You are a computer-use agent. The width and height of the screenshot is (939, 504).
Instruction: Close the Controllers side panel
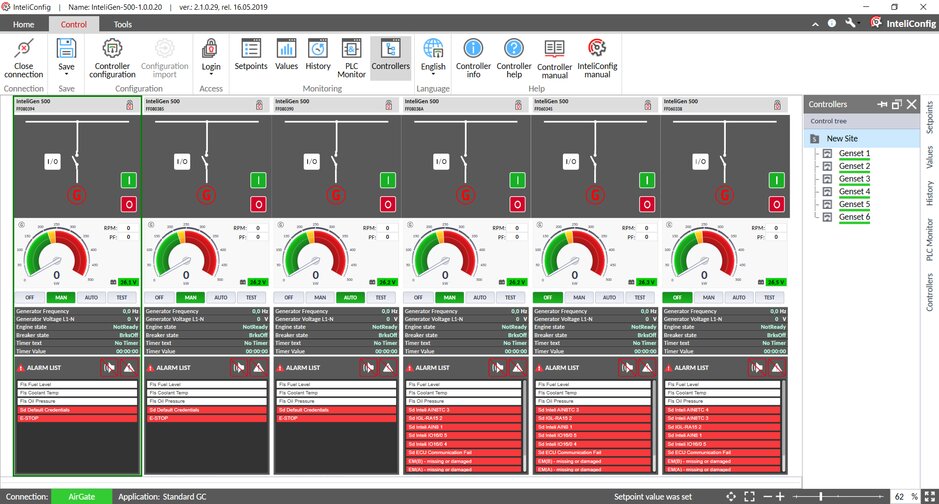click(x=911, y=104)
